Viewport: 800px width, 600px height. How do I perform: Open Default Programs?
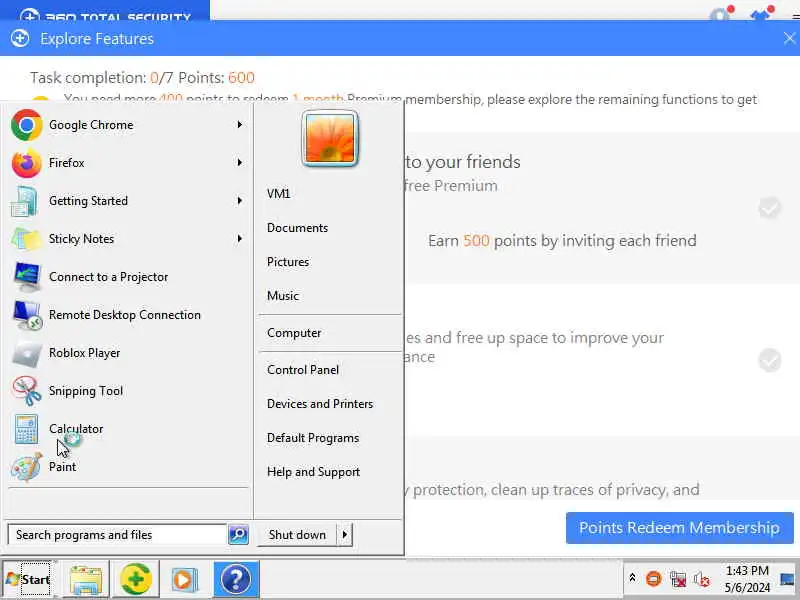313,438
